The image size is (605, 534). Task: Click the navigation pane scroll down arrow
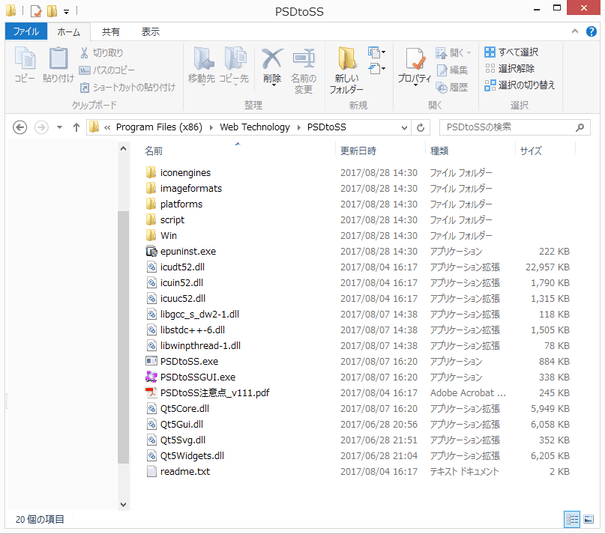123,504
